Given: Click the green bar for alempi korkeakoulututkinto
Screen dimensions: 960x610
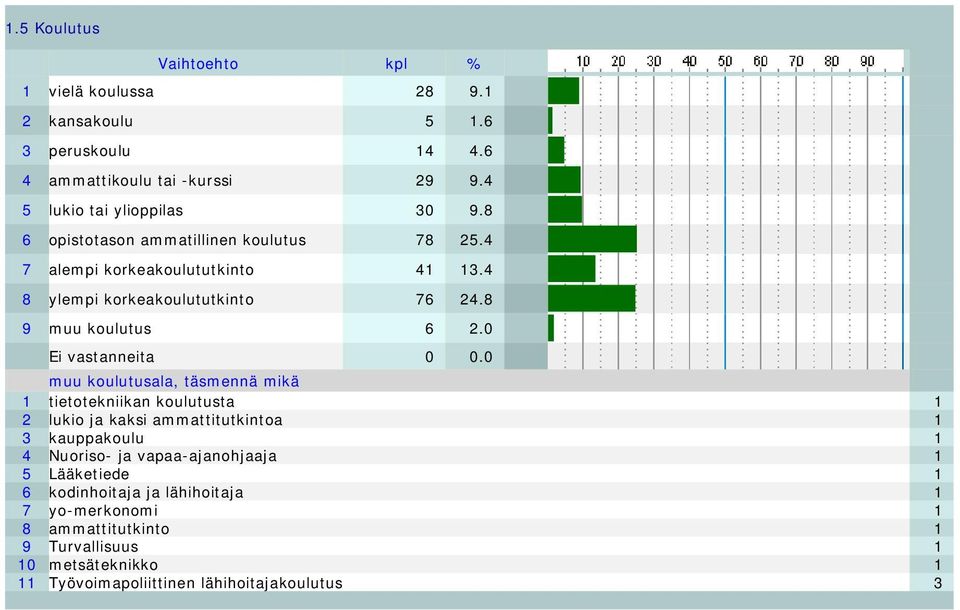Looking at the screenshot, I should (572, 269).
